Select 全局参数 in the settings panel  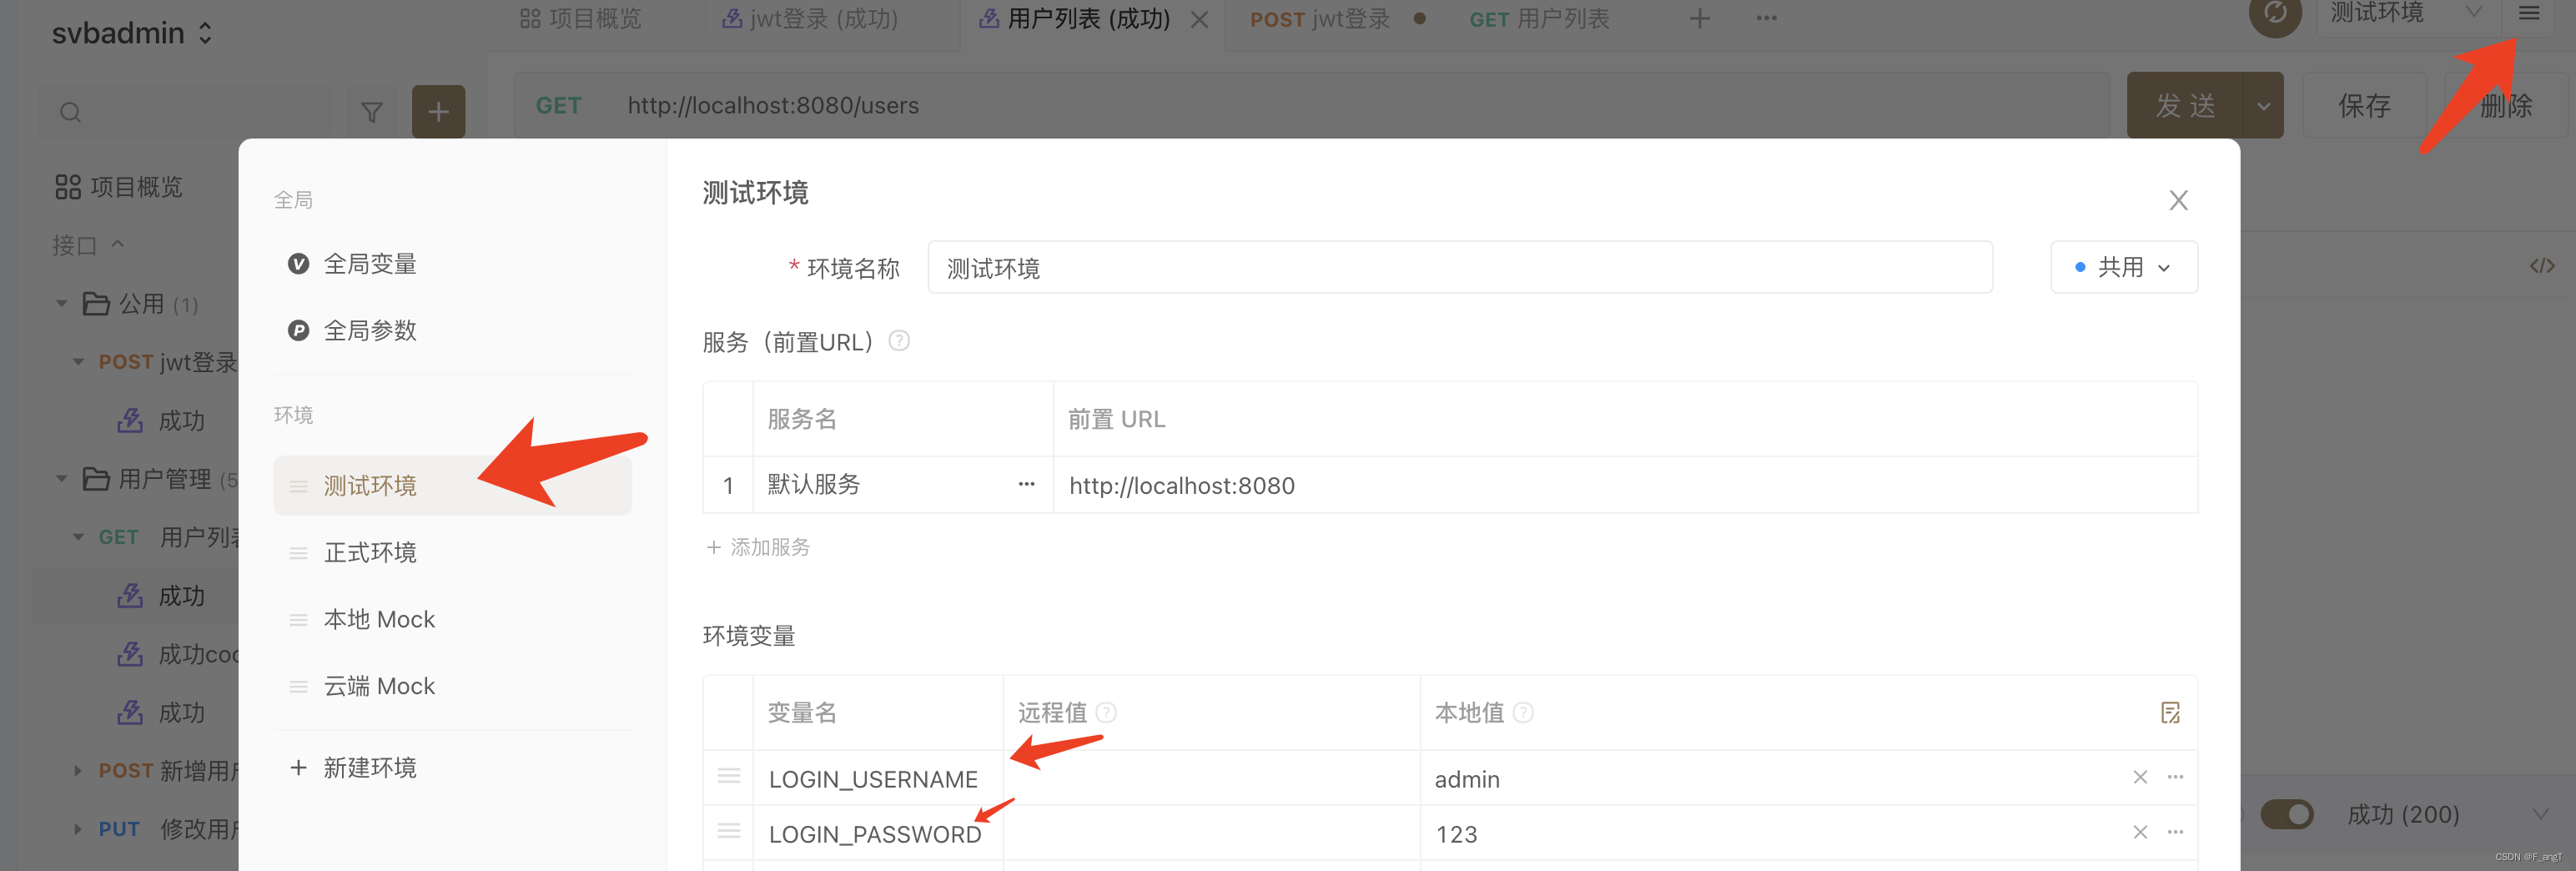[370, 330]
